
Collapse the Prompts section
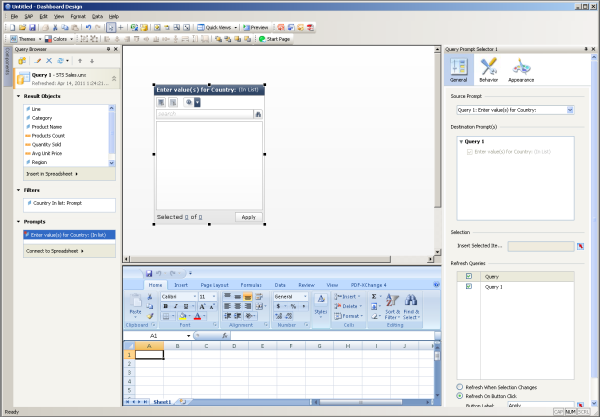pos(18,222)
